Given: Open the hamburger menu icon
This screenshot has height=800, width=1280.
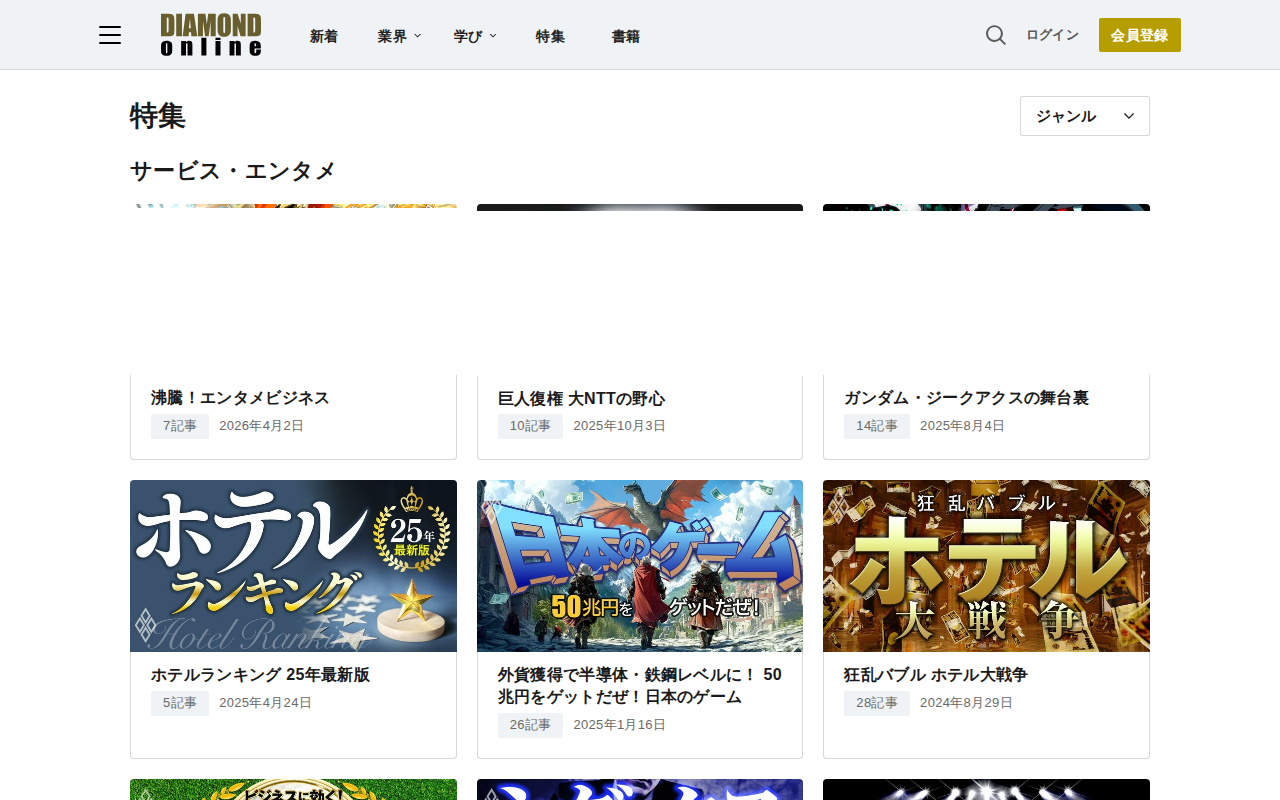Looking at the screenshot, I should click(110, 35).
